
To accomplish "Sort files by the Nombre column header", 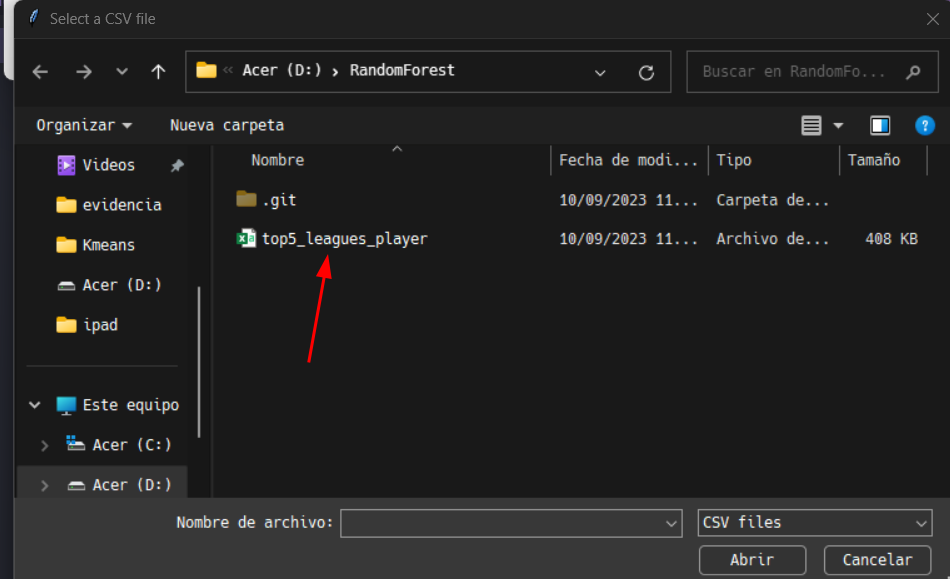I will 278,160.
